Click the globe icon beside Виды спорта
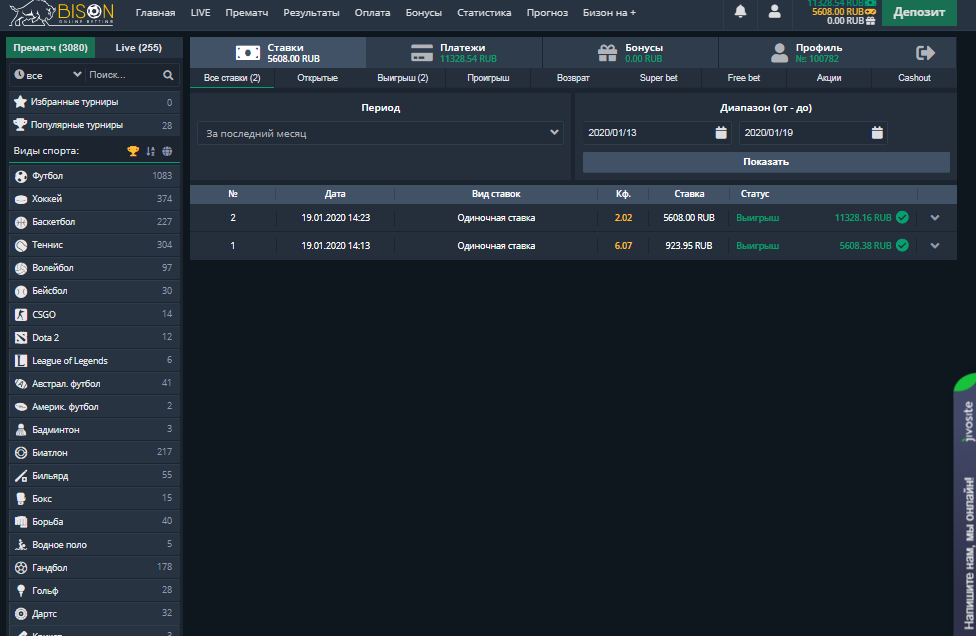976x636 pixels. (167, 151)
